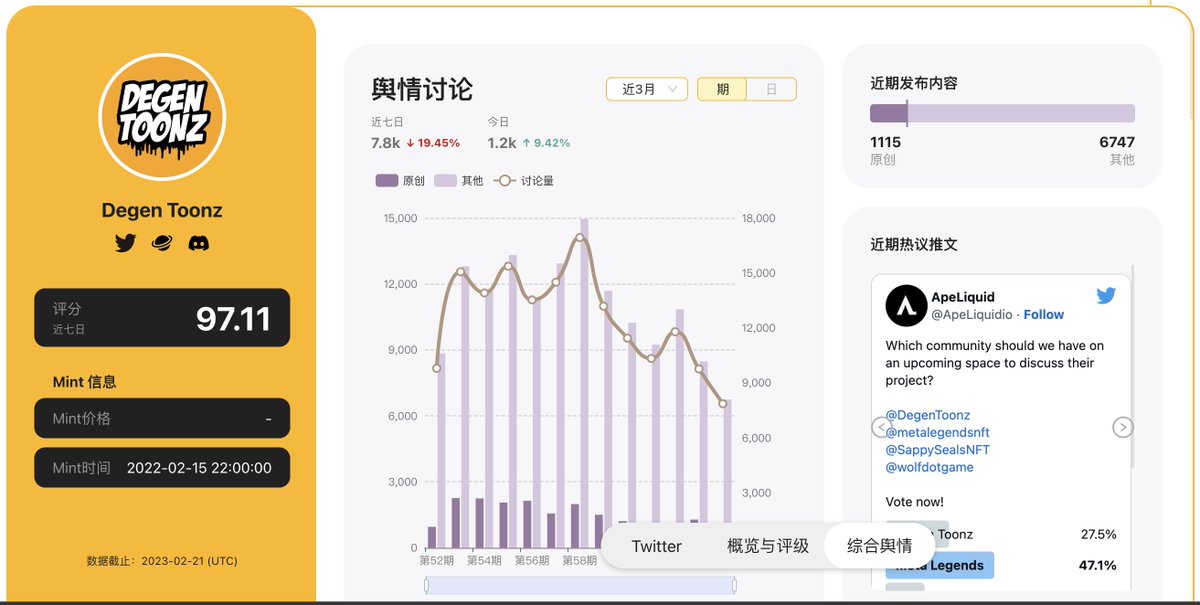Screen dimensions: 1200x605
Task: Click the first data point on 讨论量 line
Action: click(436, 368)
